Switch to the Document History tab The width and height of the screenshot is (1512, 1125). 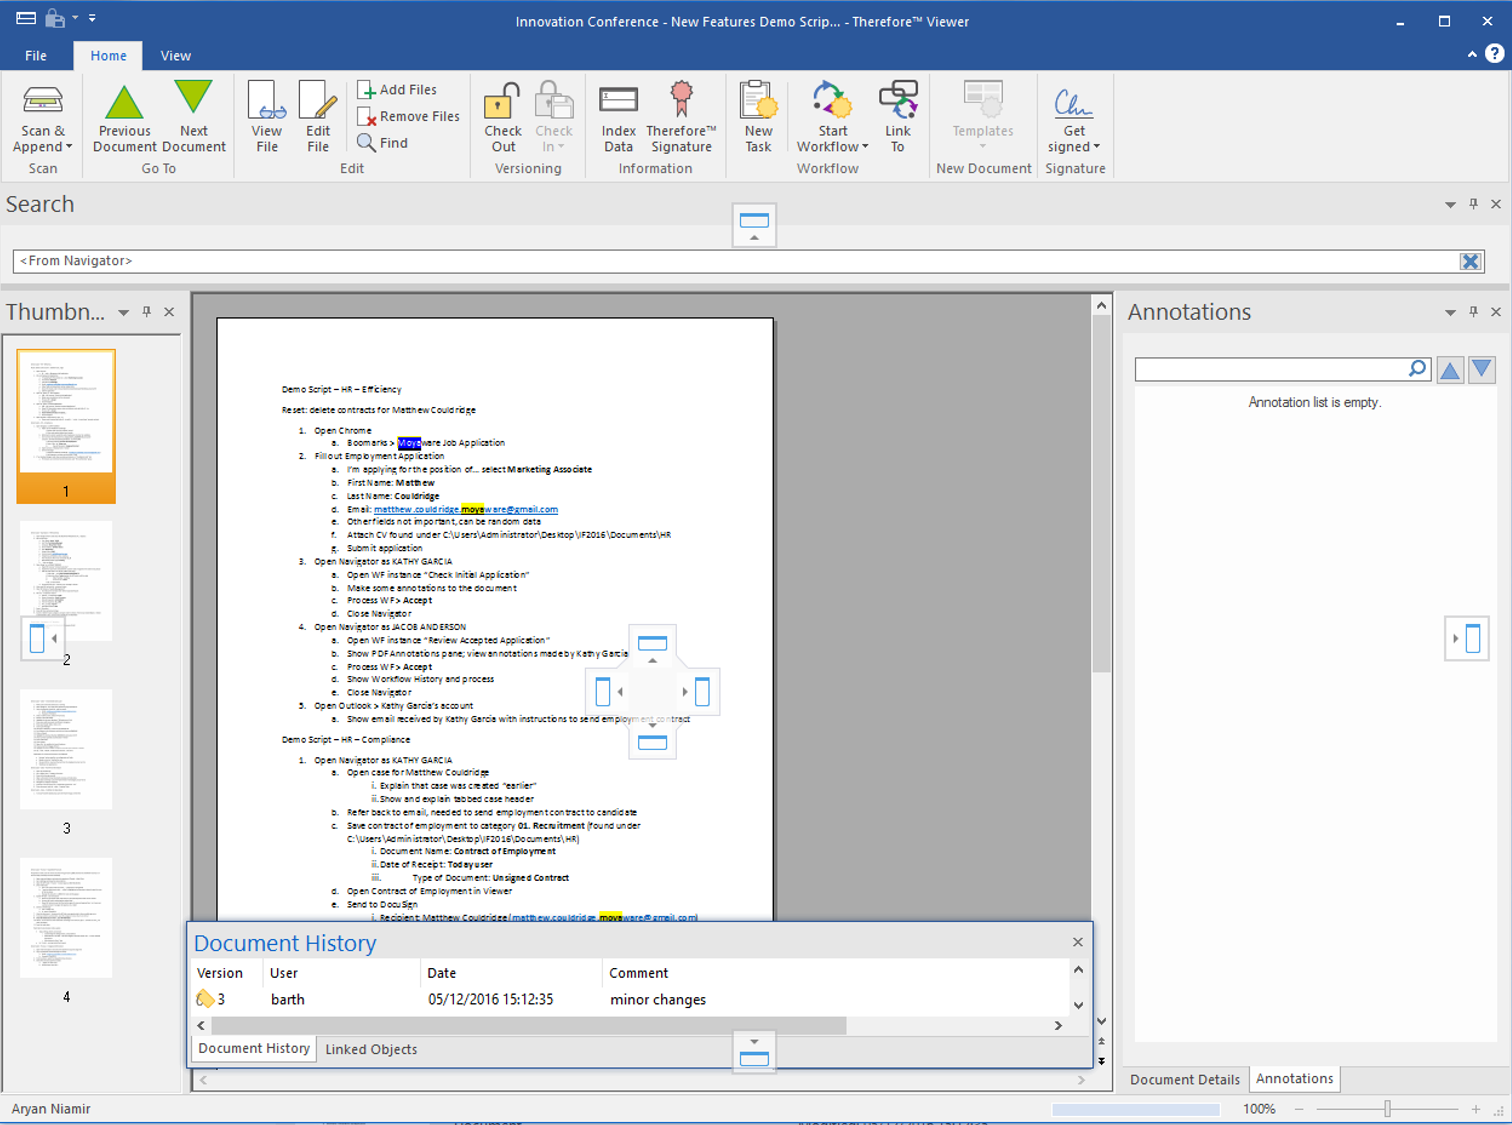pos(254,1048)
